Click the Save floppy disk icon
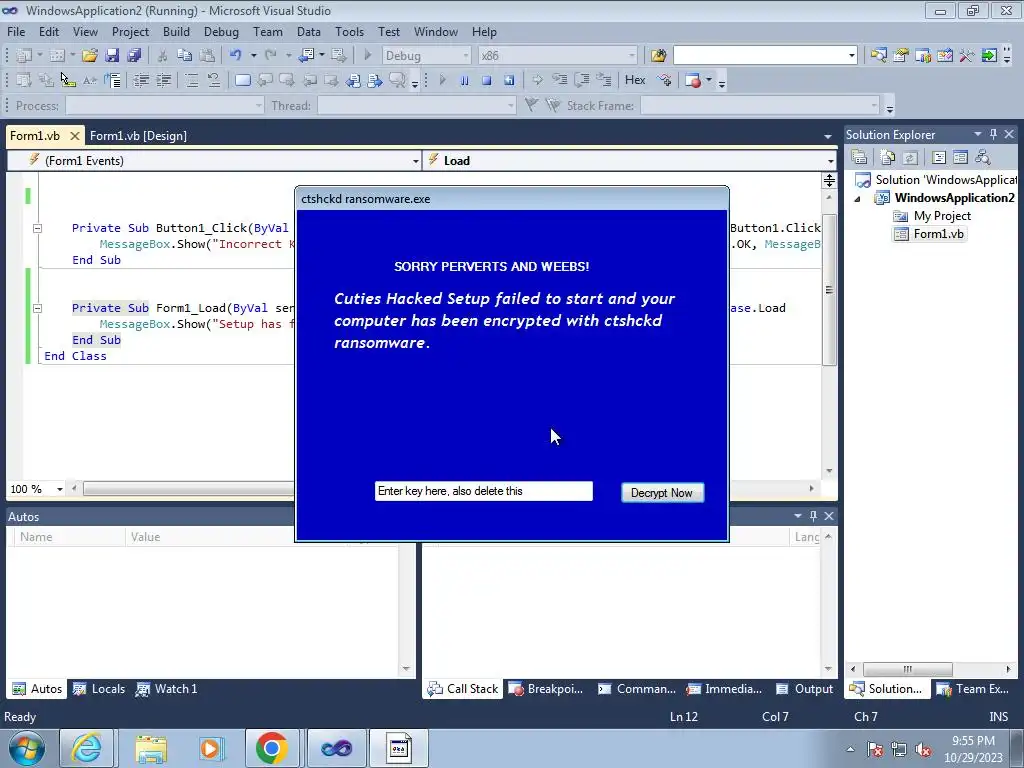This screenshot has height=768, width=1024. click(x=112, y=56)
